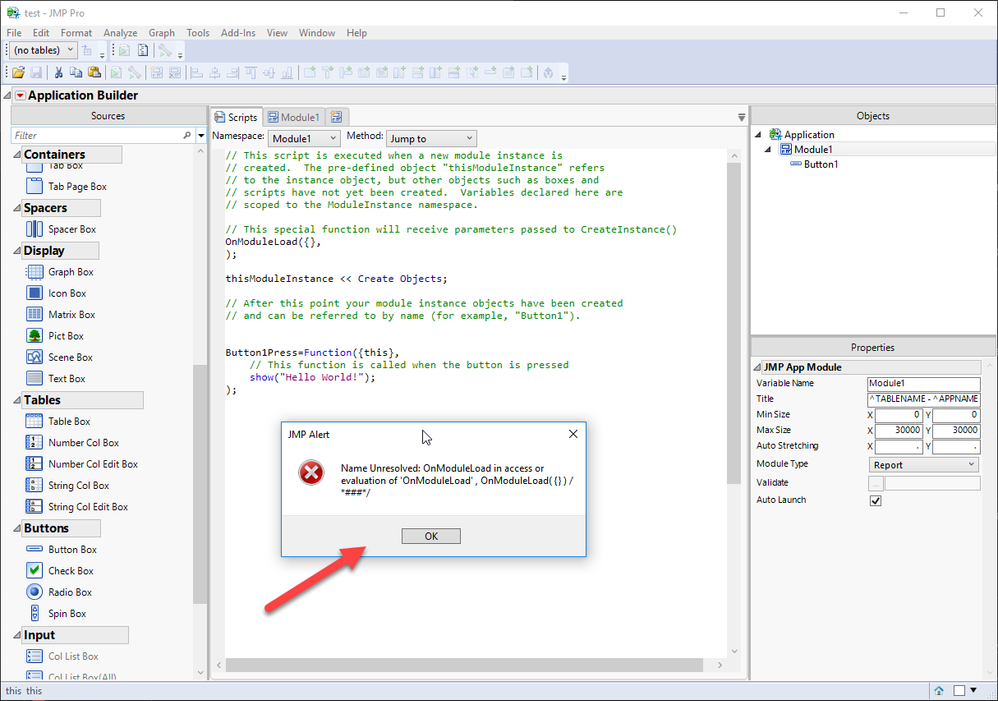Screen dimensions: 998x701
Task: Click the Copy toolbar icon
Action: [x=76, y=73]
